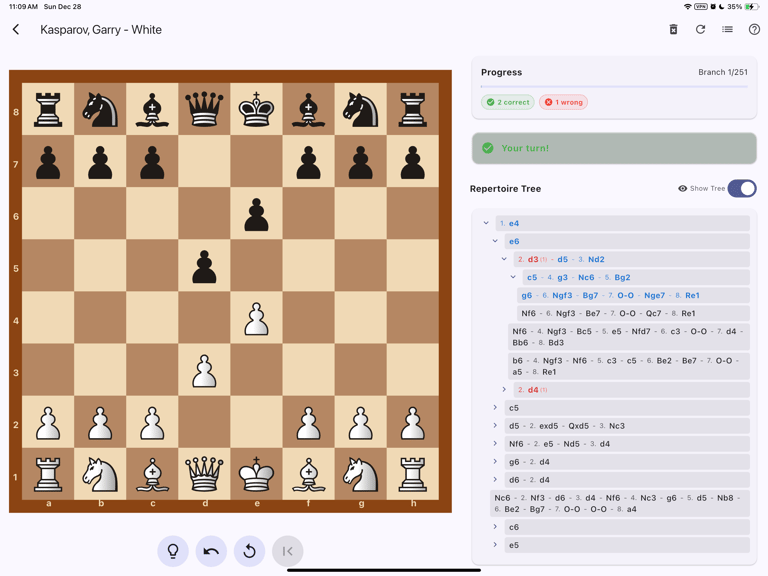Expand the d6 2. d4 line chevron
Viewport: 768px width, 576px height.
pyautogui.click(x=495, y=480)
